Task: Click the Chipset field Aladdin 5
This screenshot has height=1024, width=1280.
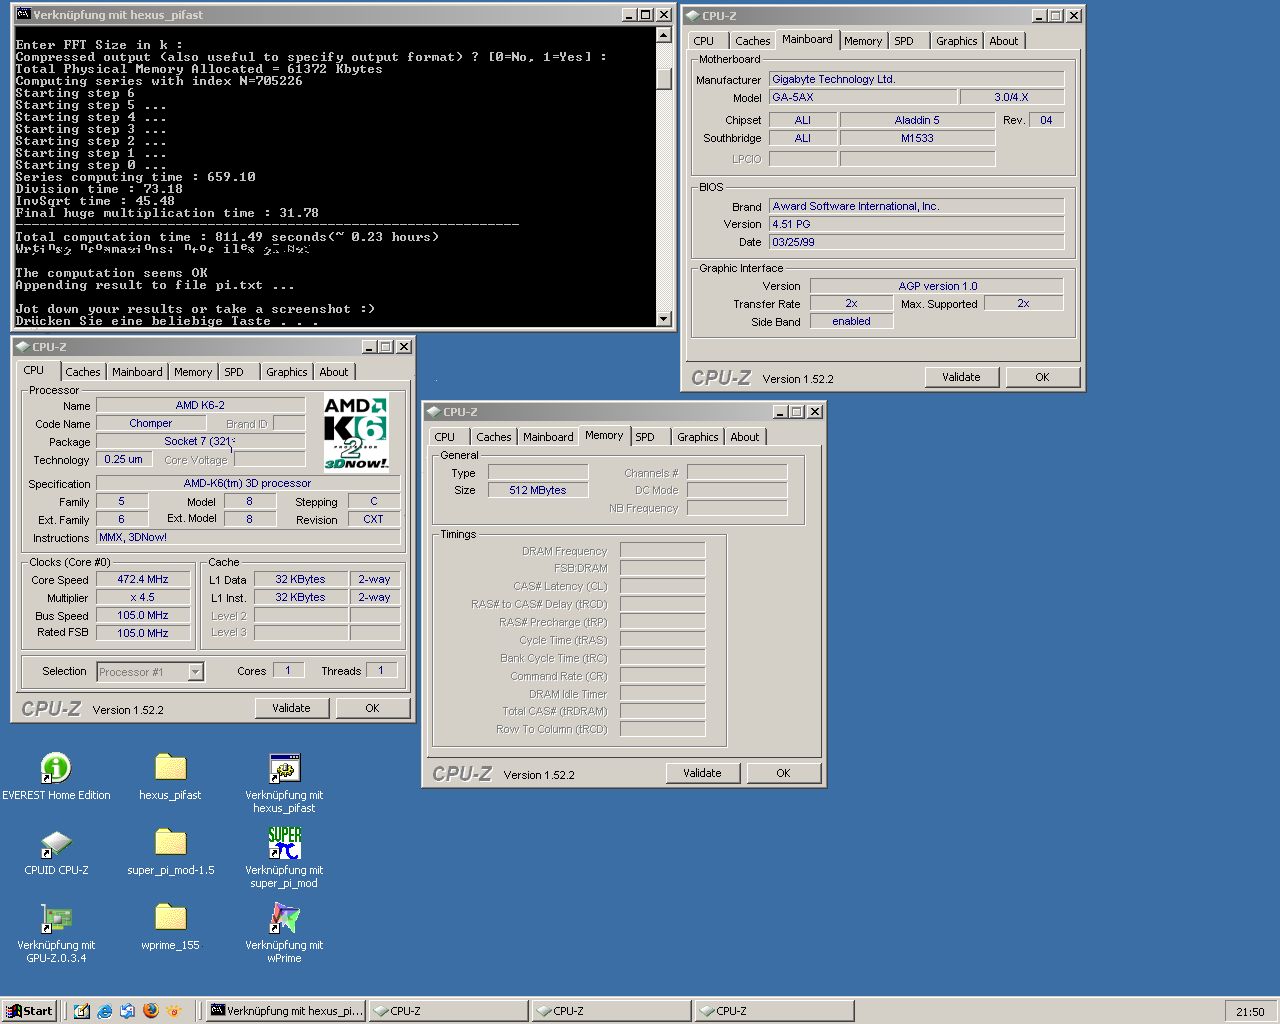Action: click(x=917, y=120)
